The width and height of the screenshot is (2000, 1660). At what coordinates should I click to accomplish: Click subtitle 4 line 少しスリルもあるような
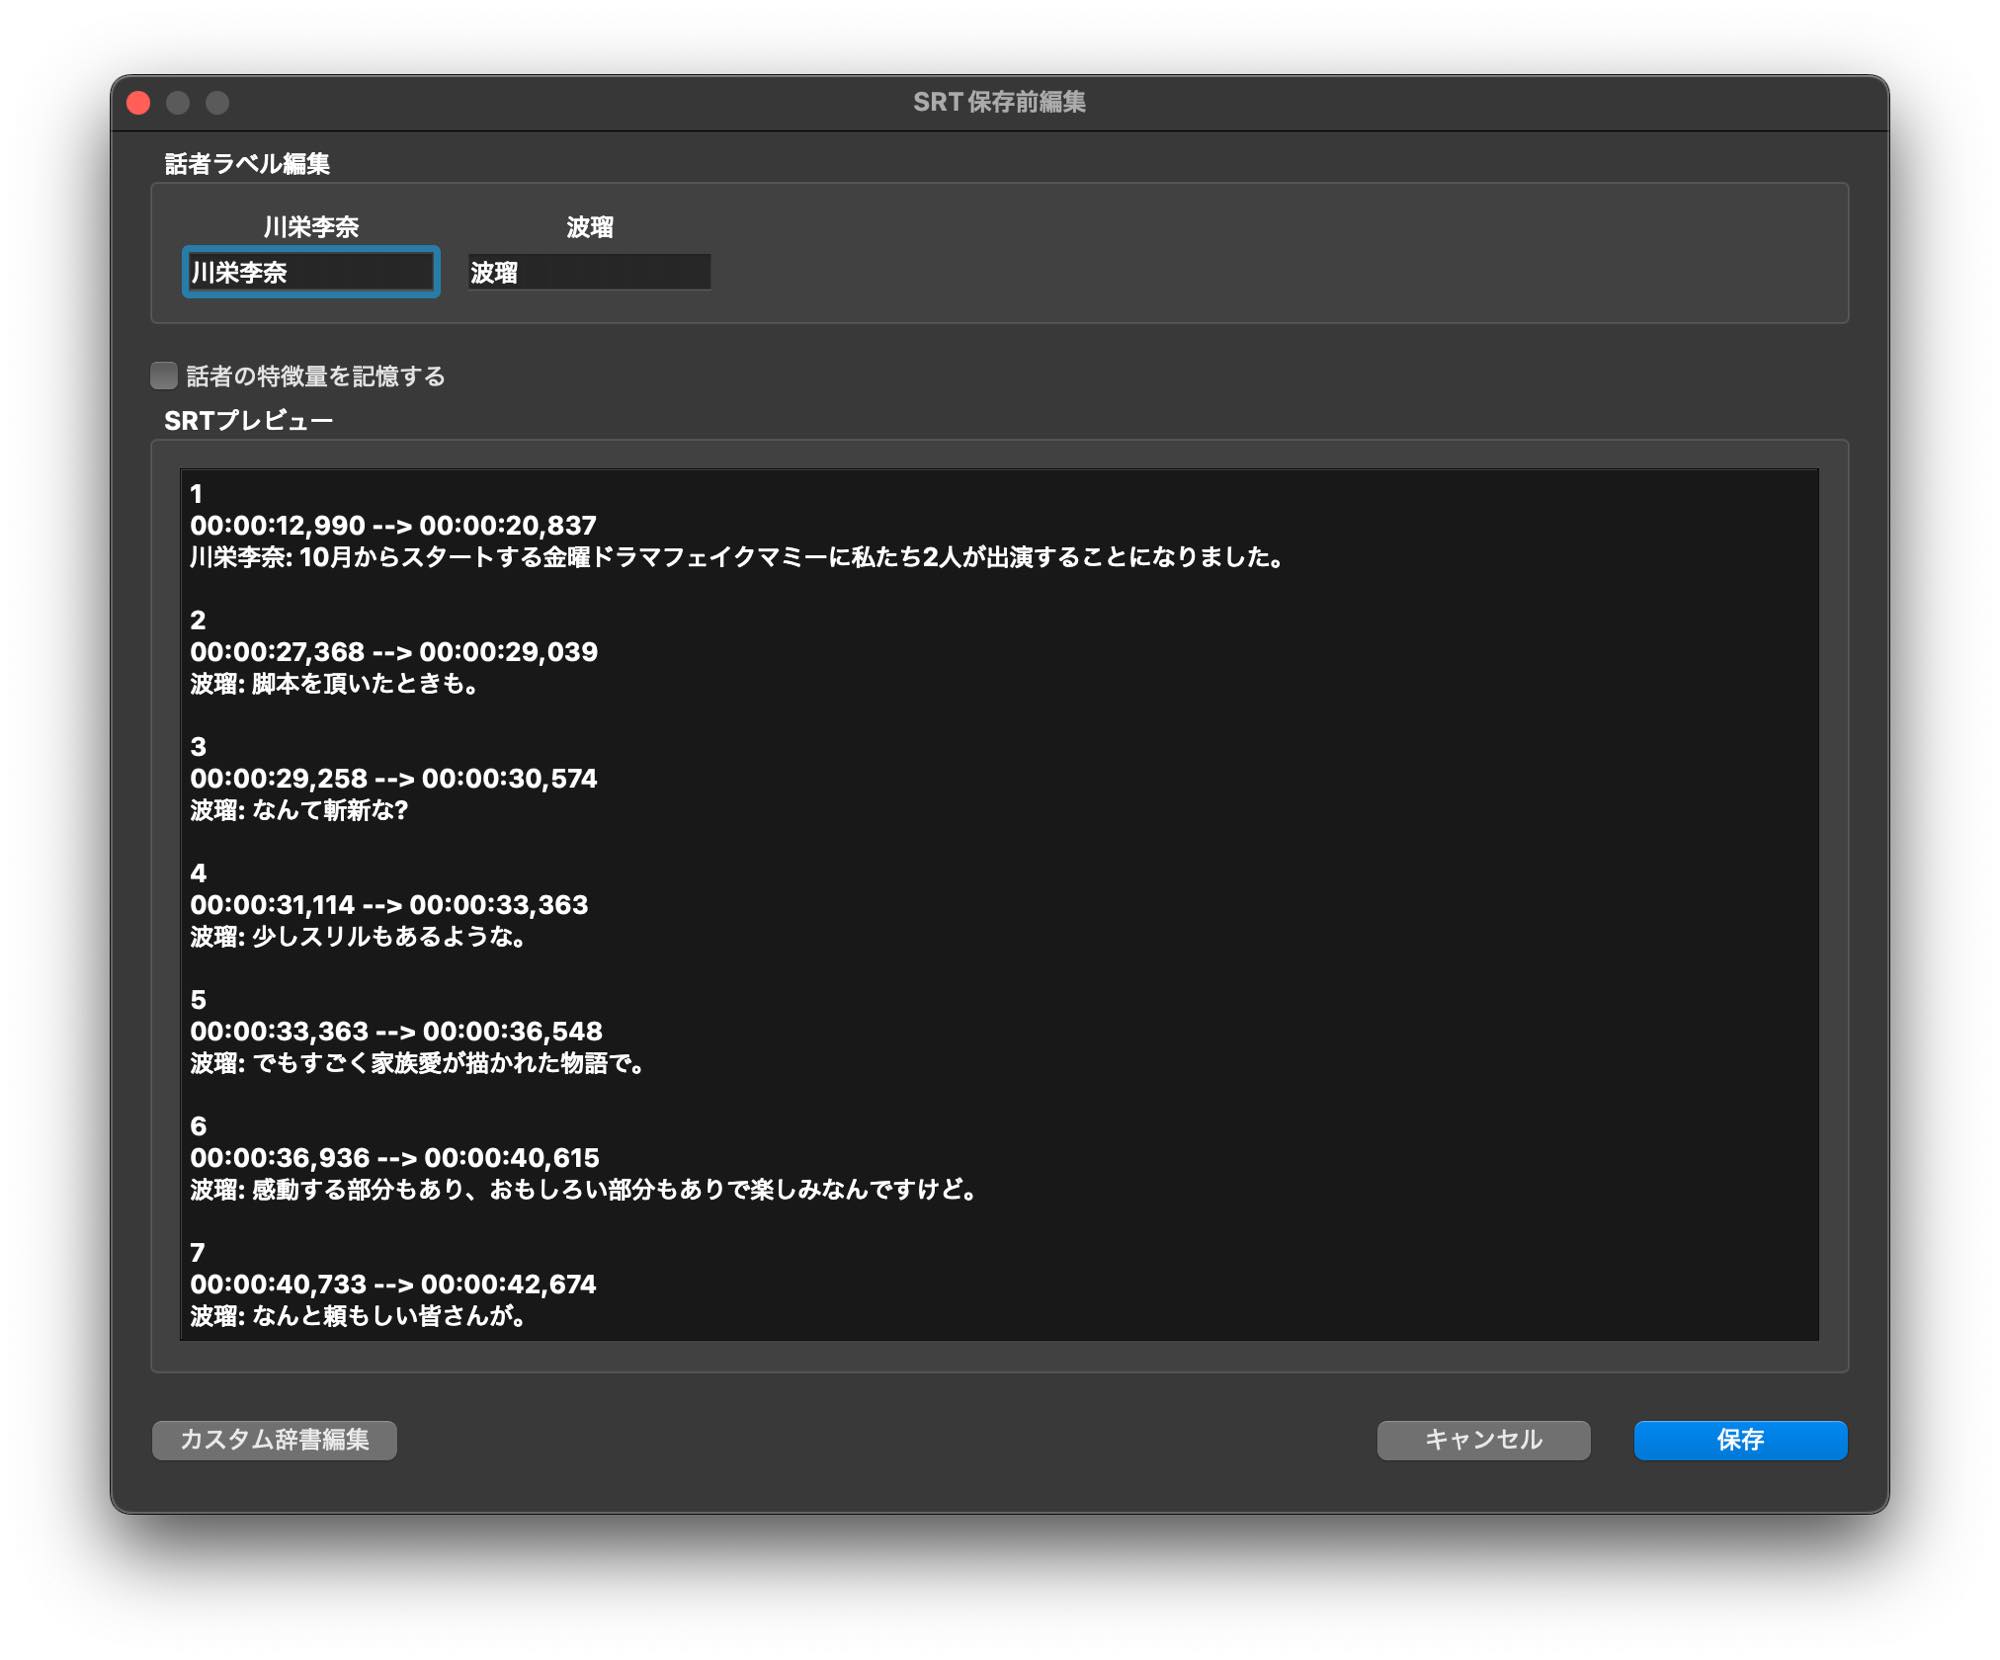coord(358,937)
